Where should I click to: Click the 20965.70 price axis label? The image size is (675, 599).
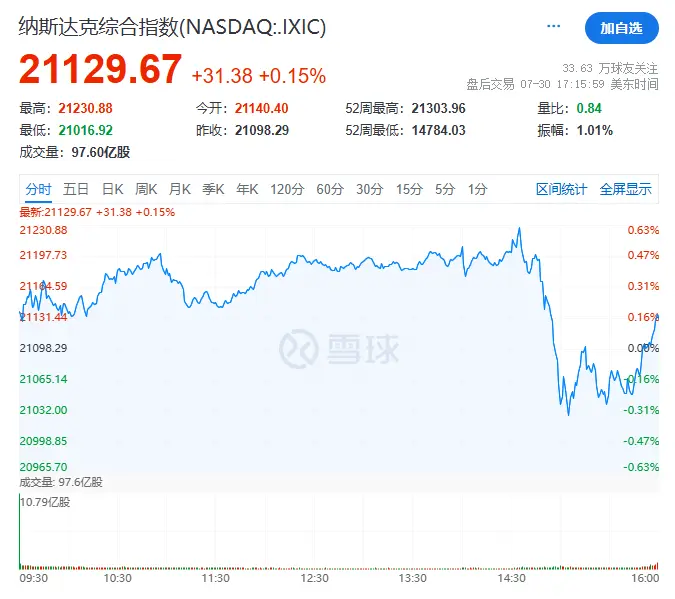pos(43,467)
